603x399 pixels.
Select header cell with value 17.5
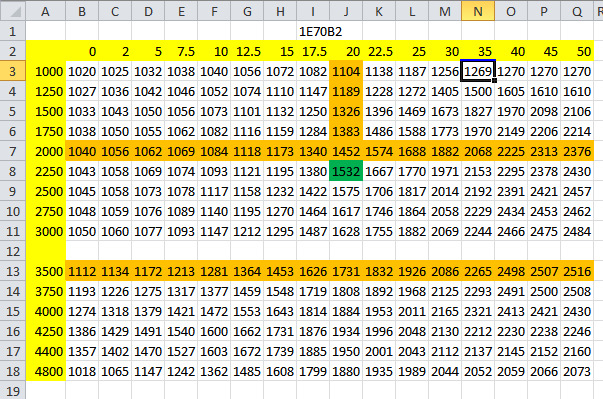click(313, 51)
